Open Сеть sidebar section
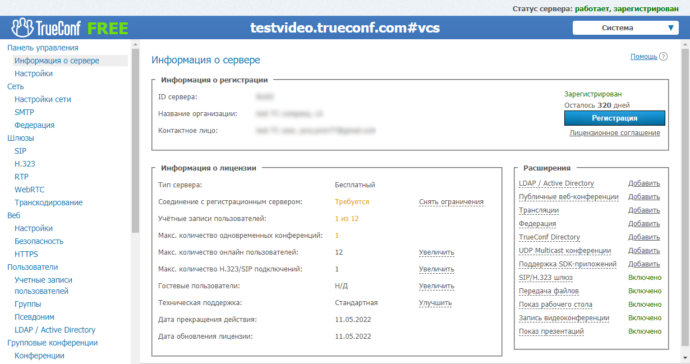This screenshot has width=690, height=364. tap(15, 86)
